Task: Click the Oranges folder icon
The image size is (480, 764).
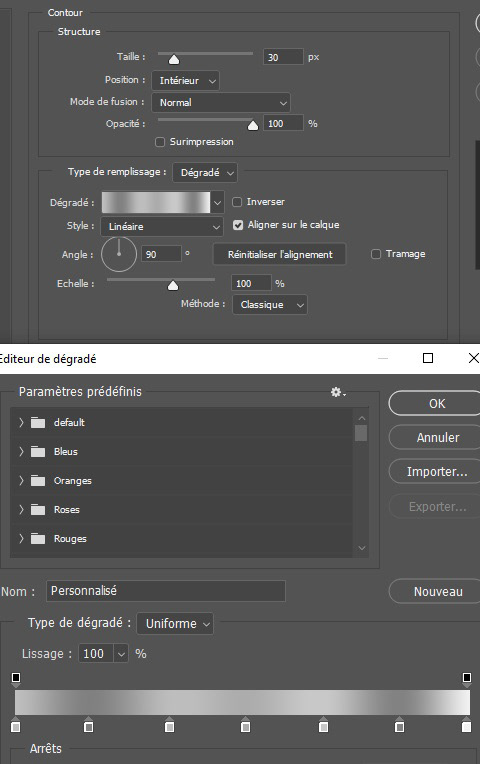Action: pos(38,481)
